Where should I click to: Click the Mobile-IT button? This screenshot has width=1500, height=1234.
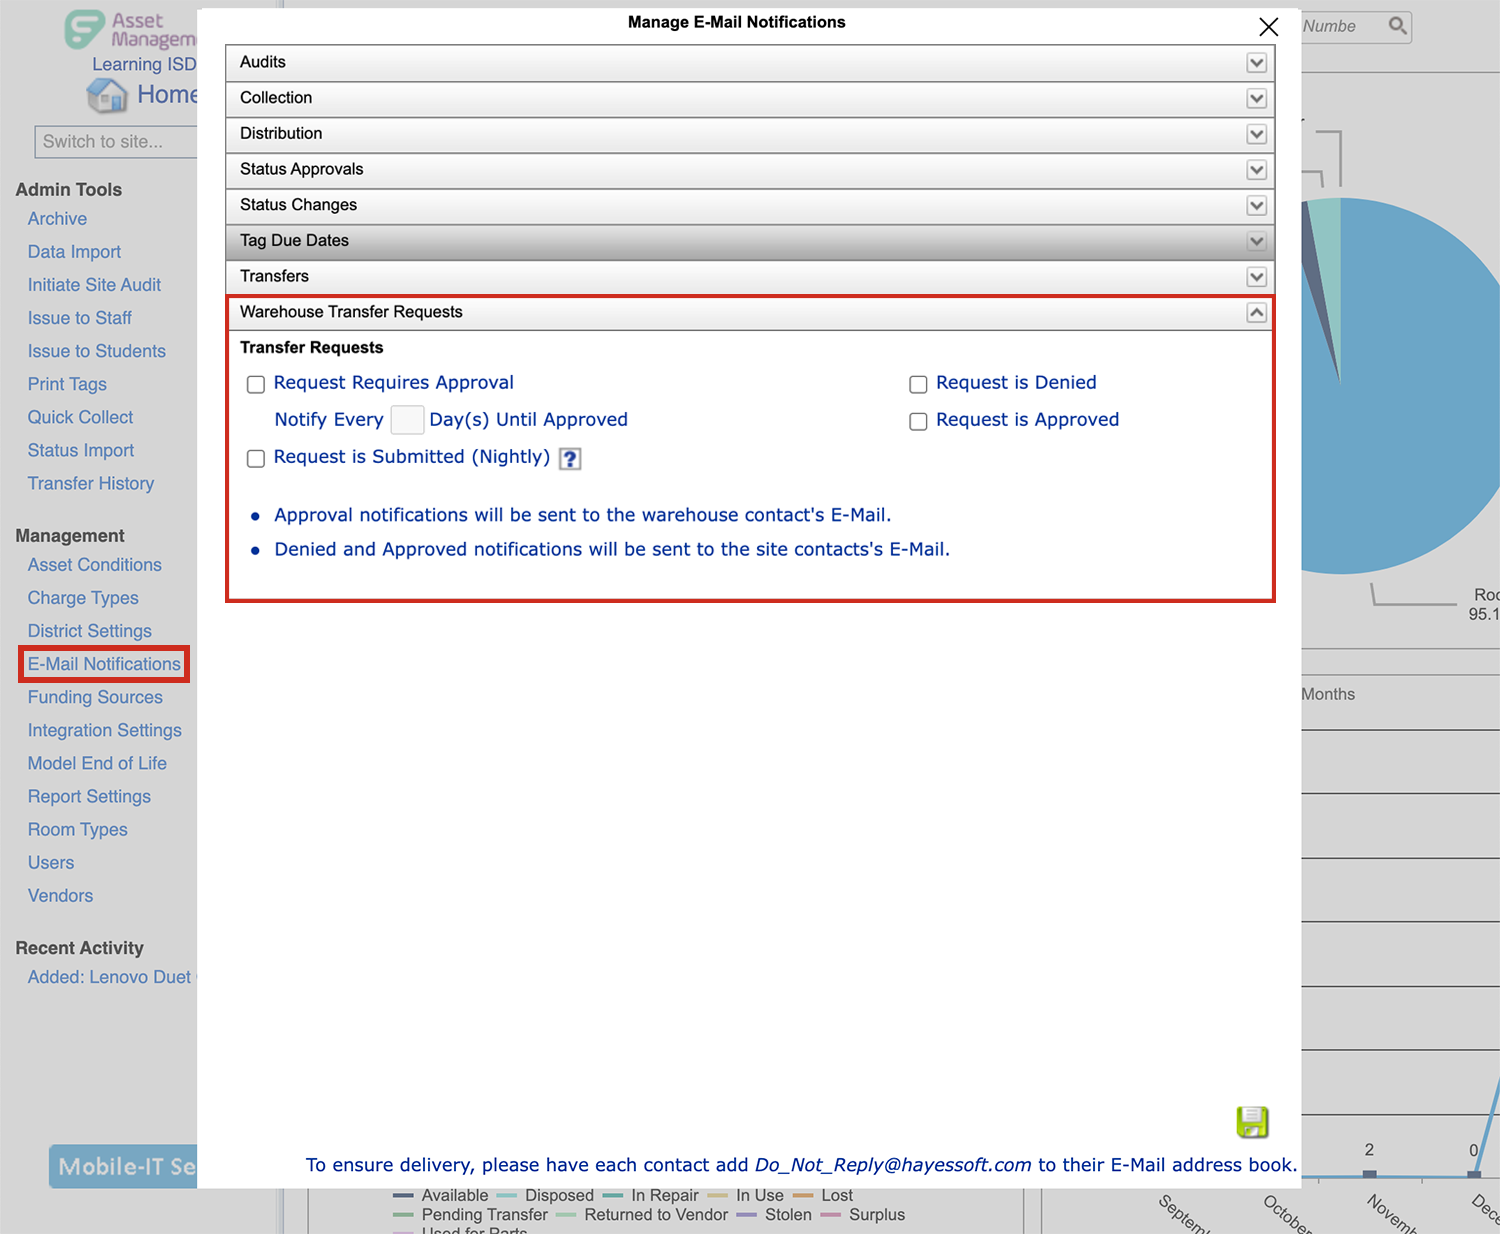tap(123, 1166)
